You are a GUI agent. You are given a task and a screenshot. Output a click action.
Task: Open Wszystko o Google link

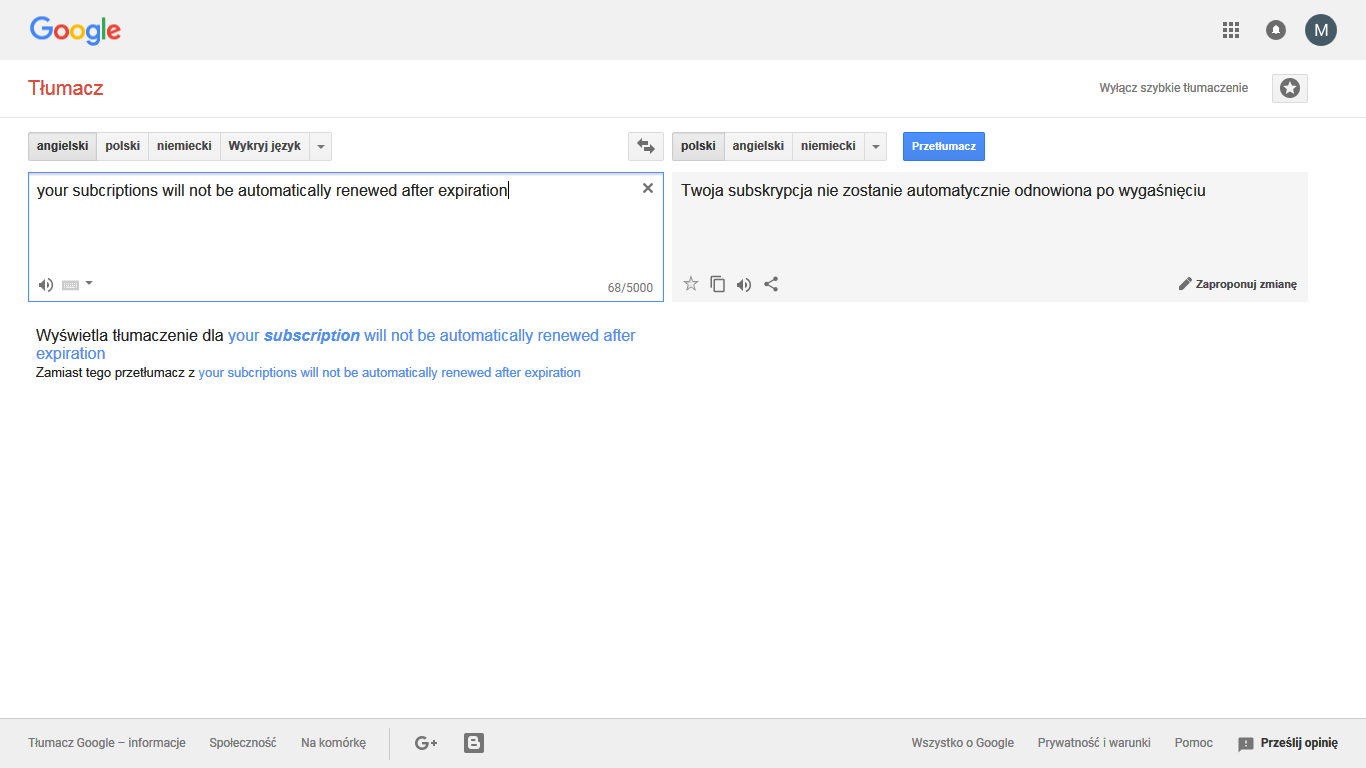(x=962, y=743)
